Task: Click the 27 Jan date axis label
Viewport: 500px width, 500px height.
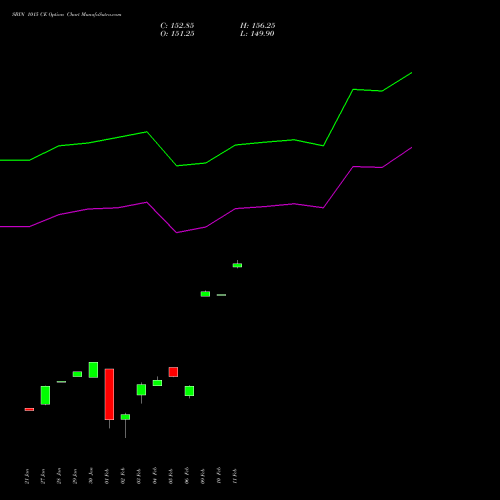Action: pyautogui.click(x=43, y=476)
